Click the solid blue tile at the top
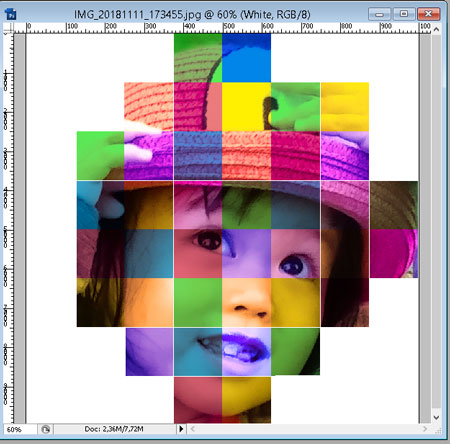Image resolution: width=450 pixels, height=444 pixels. click(246, 58)
